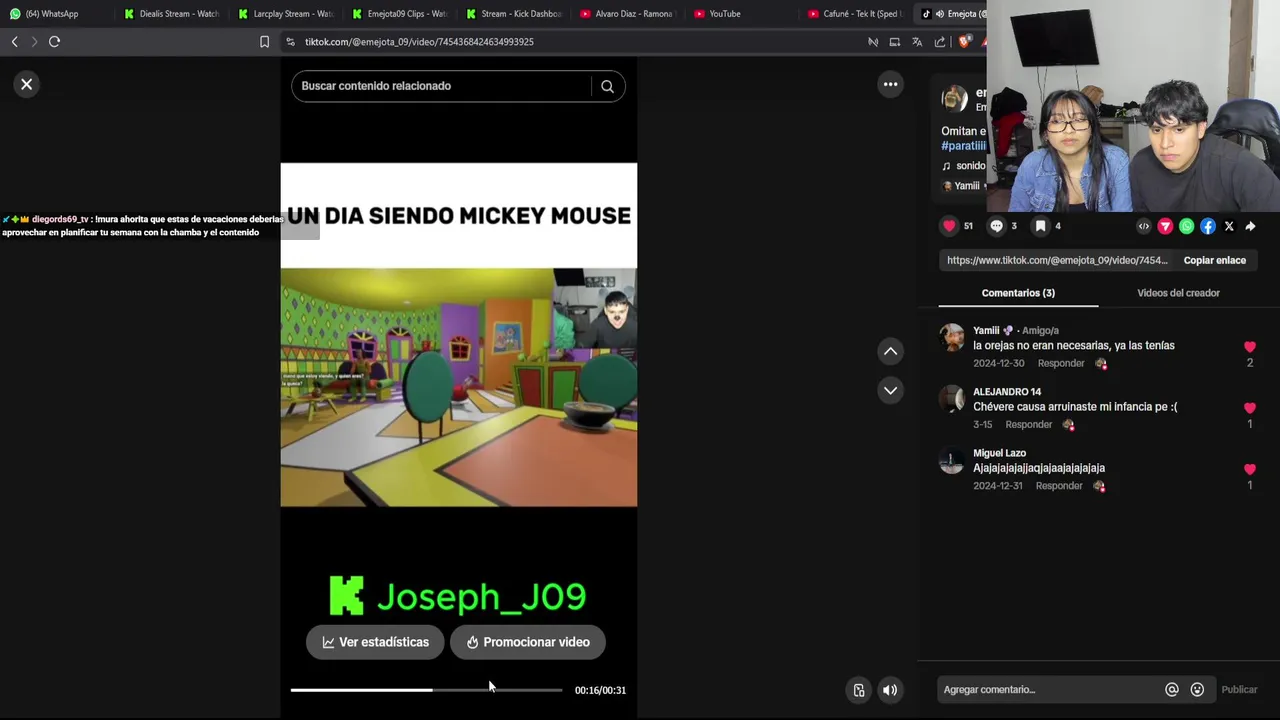Send to friends with red paper-plane icon
The height and width of the screenshot is (720, 1280).
(x=1165, y=226)
